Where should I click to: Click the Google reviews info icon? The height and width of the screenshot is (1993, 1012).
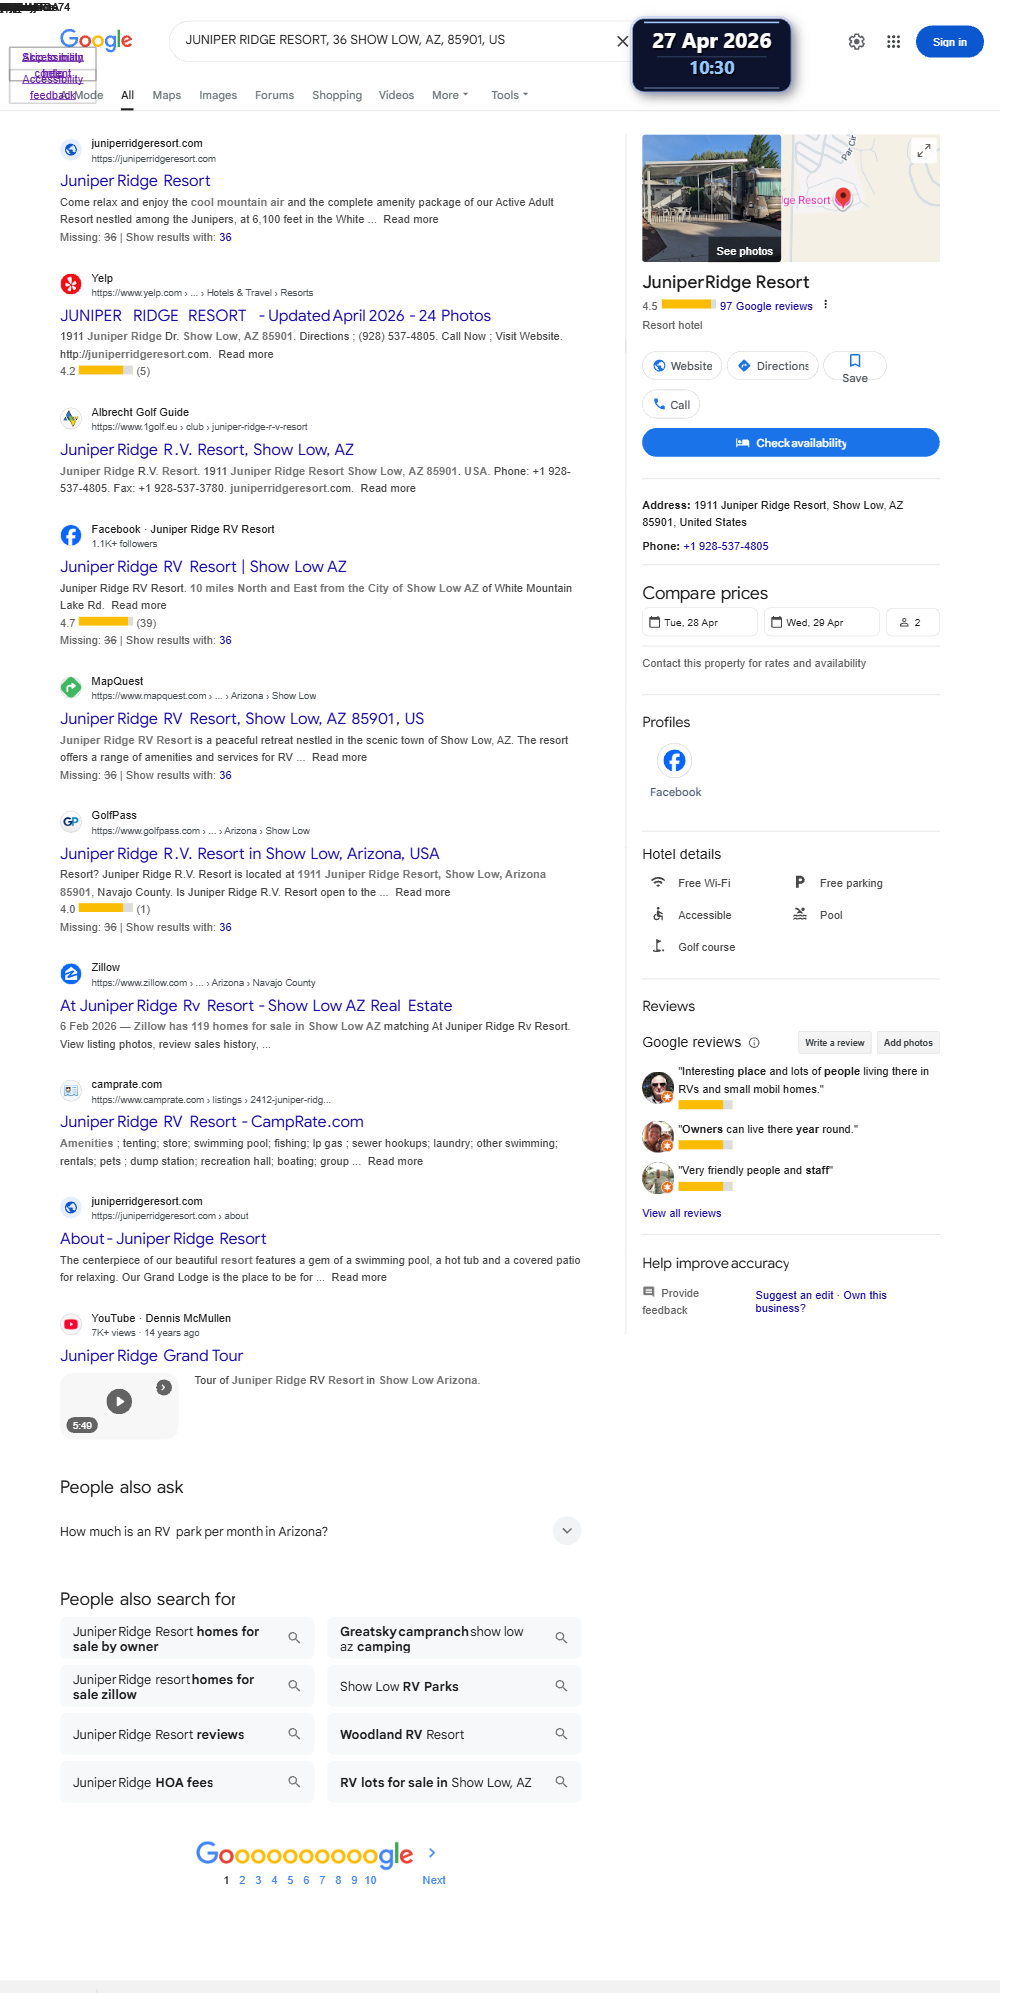click(754, 1043)
